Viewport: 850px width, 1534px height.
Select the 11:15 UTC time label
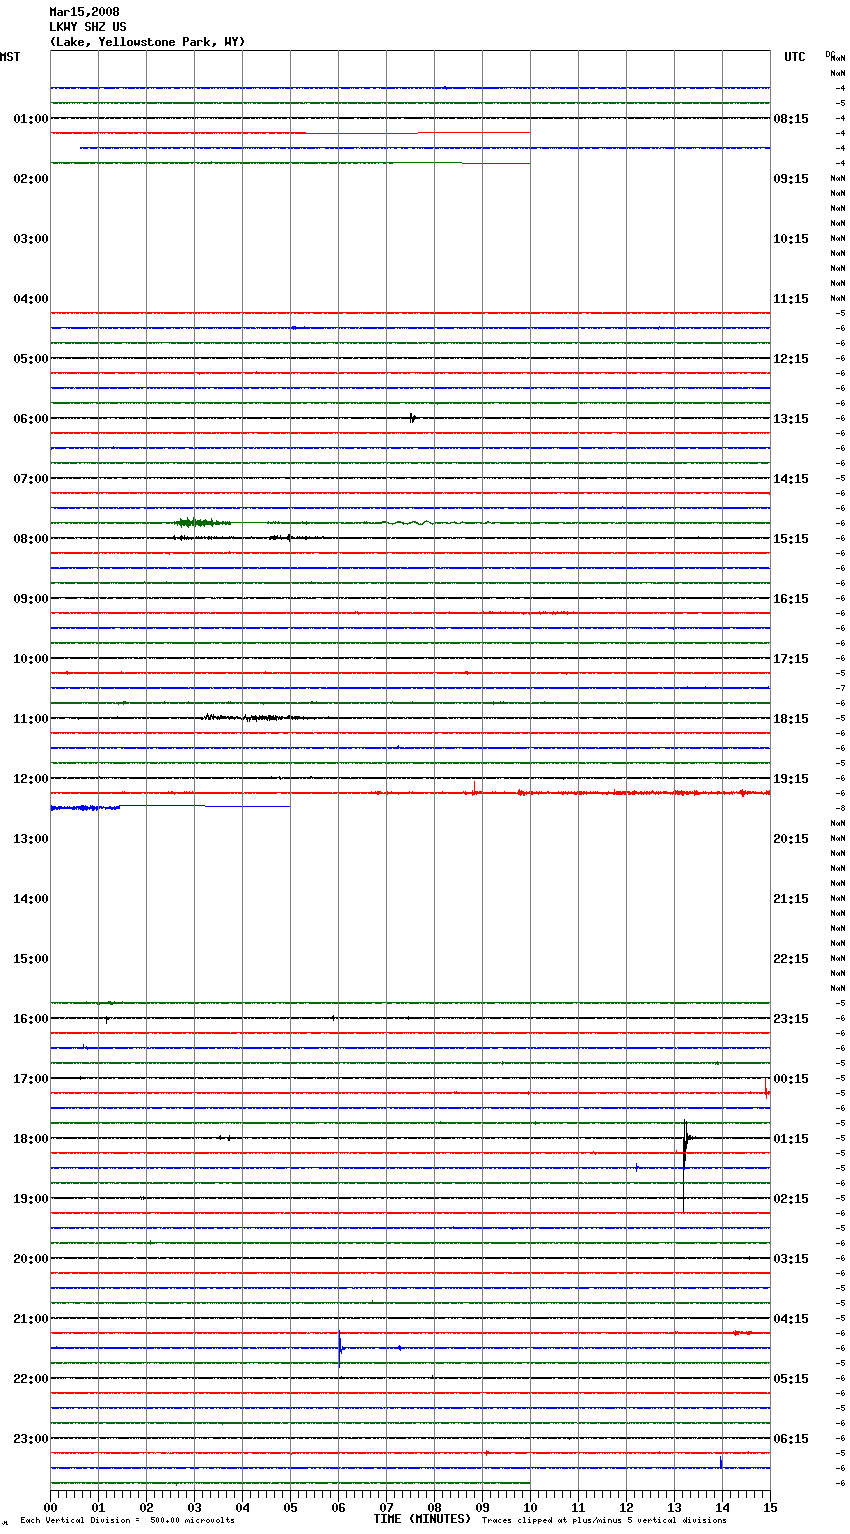point(791,299)
